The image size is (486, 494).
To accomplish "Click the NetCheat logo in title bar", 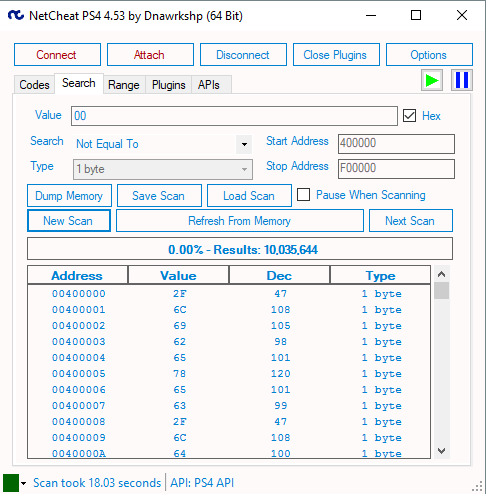I will pyautogui.click(x=16, y=15).
